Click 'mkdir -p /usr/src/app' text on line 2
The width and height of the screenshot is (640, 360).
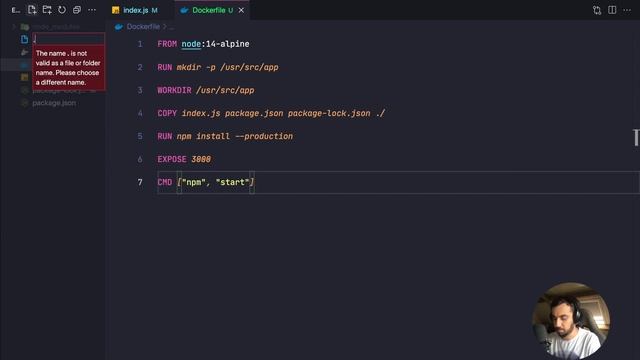(x=227, y=67)
